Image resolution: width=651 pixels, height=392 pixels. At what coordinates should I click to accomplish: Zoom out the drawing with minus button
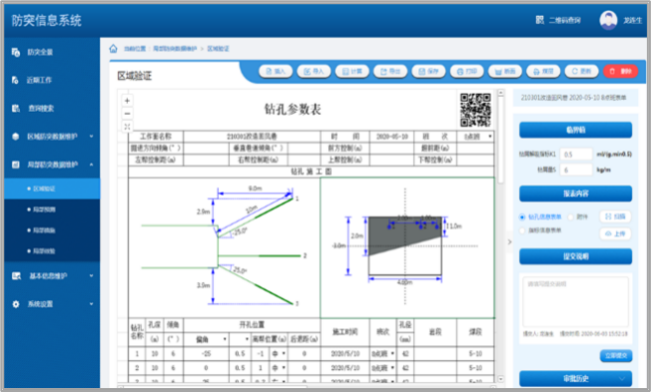pos(127,113)
